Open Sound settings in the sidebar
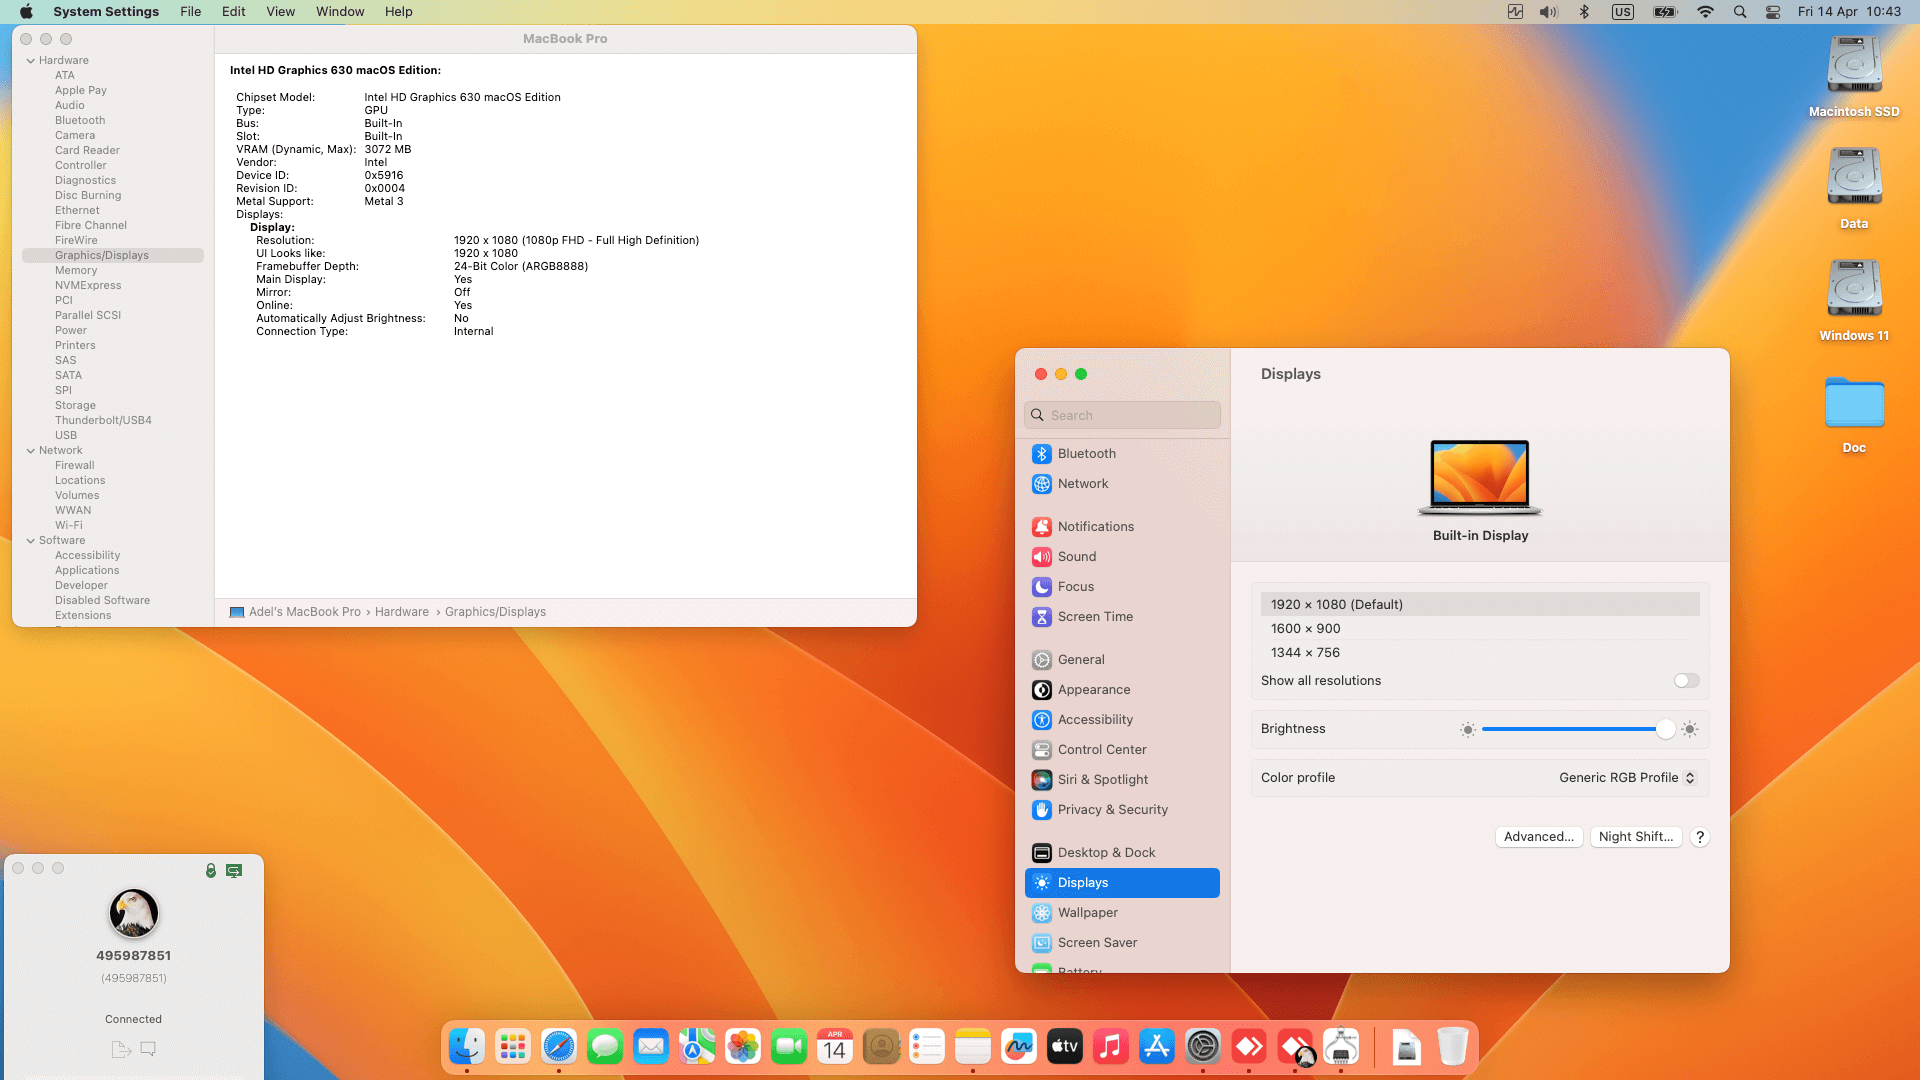The image size is (1920, 1080). click(1077, 556)
